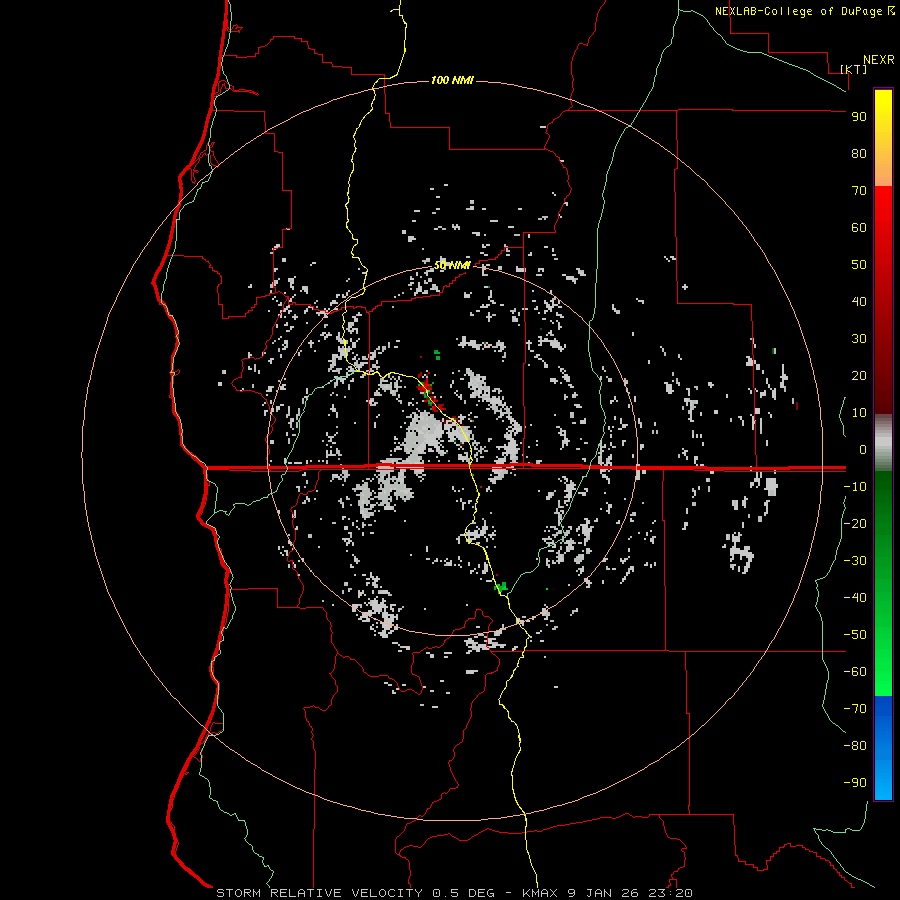Viewport: 900px width, 900px height.
Task: Click the positive "80" scale label
Action: (859, 153)
